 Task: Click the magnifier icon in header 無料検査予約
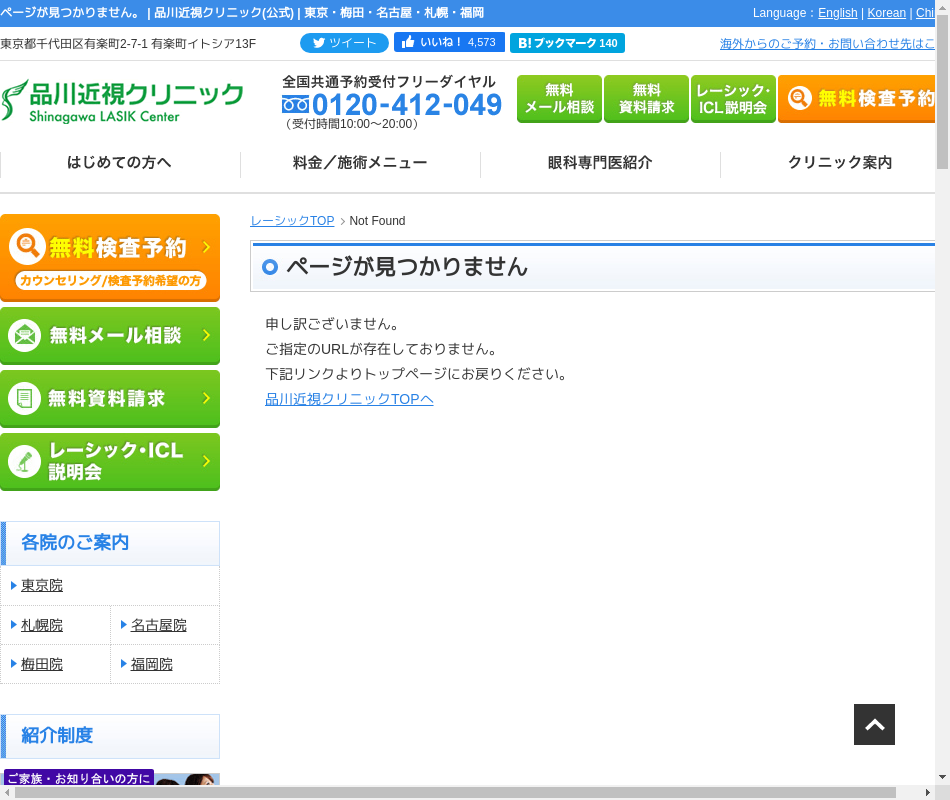pos(800,98)
